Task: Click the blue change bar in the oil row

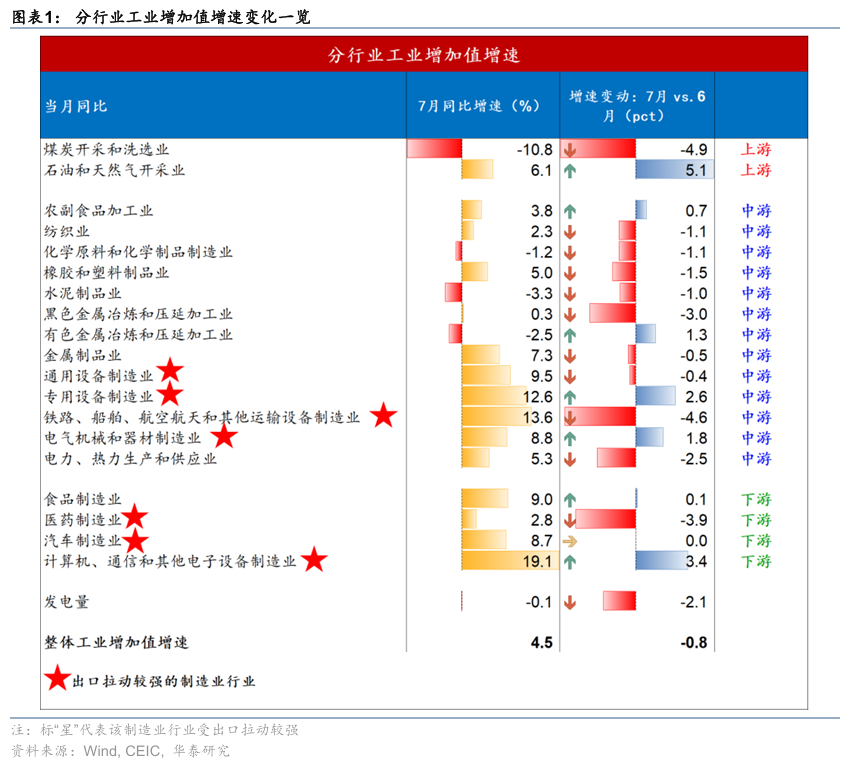Action: (674, 170)
